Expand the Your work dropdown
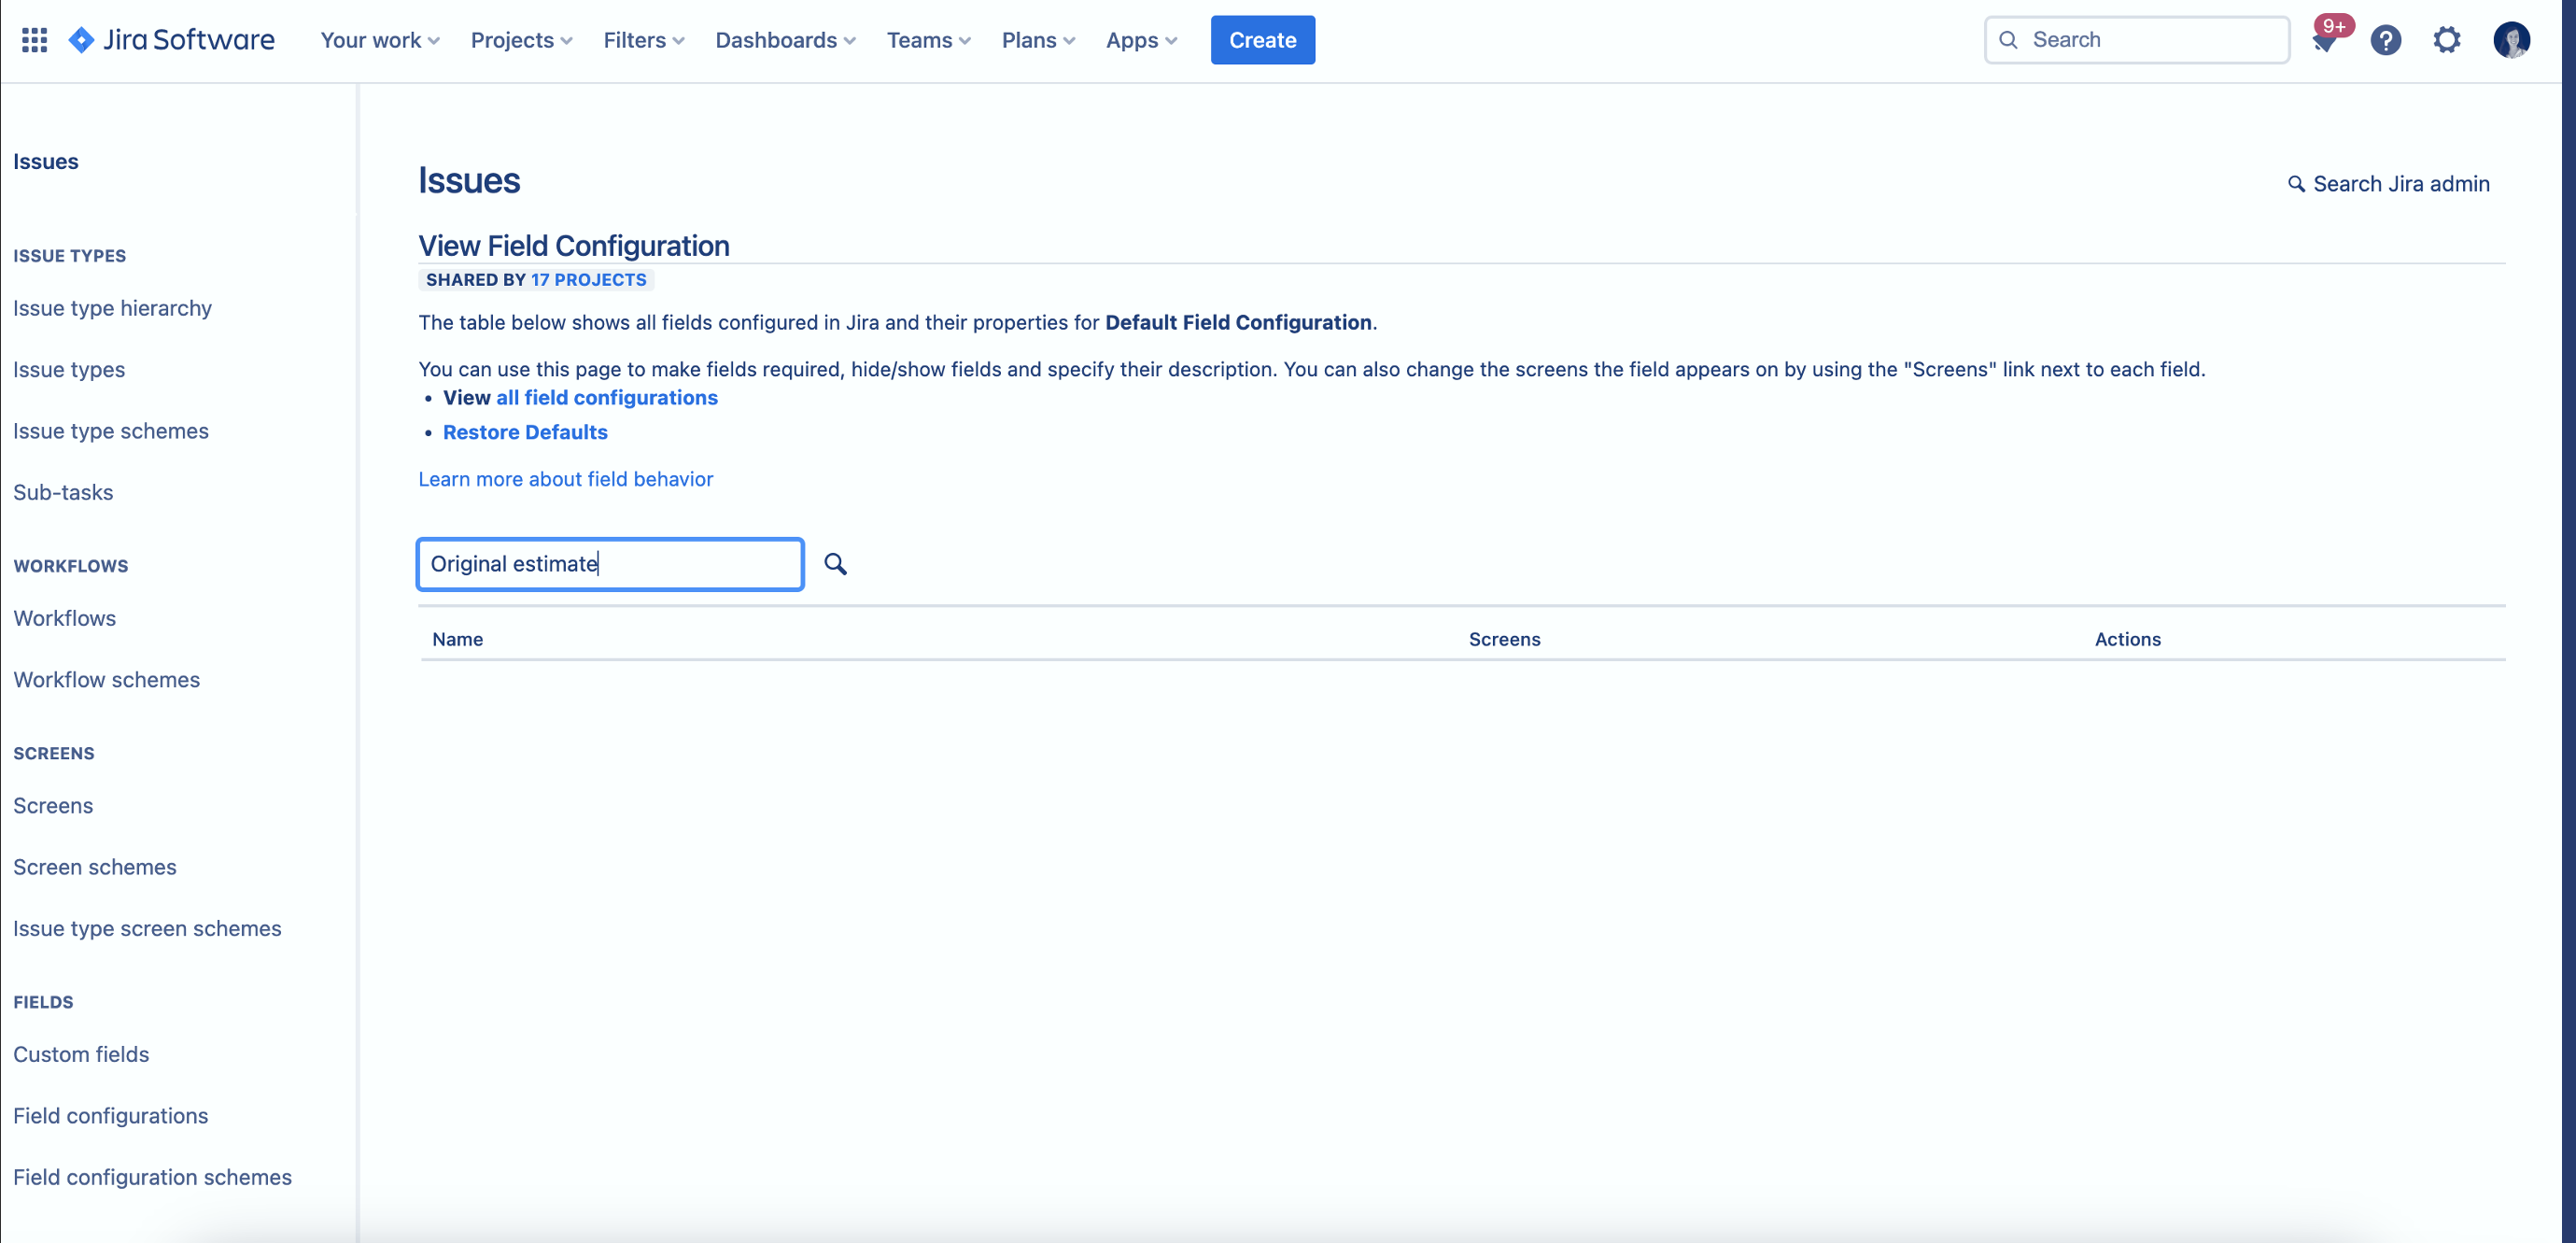 [380, 40]
